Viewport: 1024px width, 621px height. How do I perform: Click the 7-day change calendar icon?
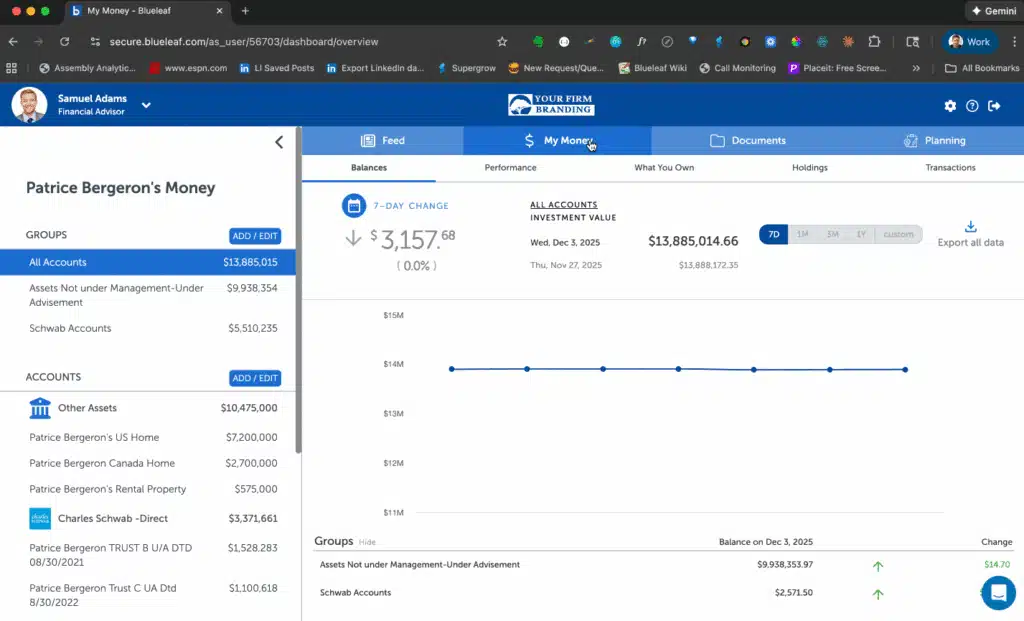[x=354, y=206]
